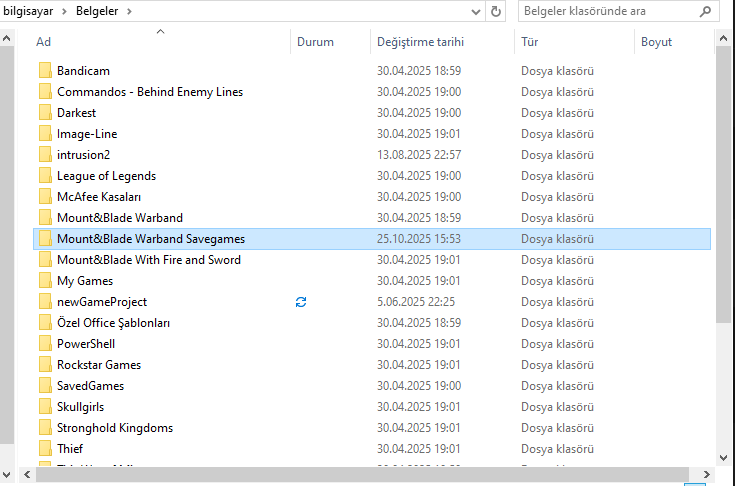Click the file list scroll down arrow
The width and height of the screenshot is (735, 486).
tap(723, 457)
